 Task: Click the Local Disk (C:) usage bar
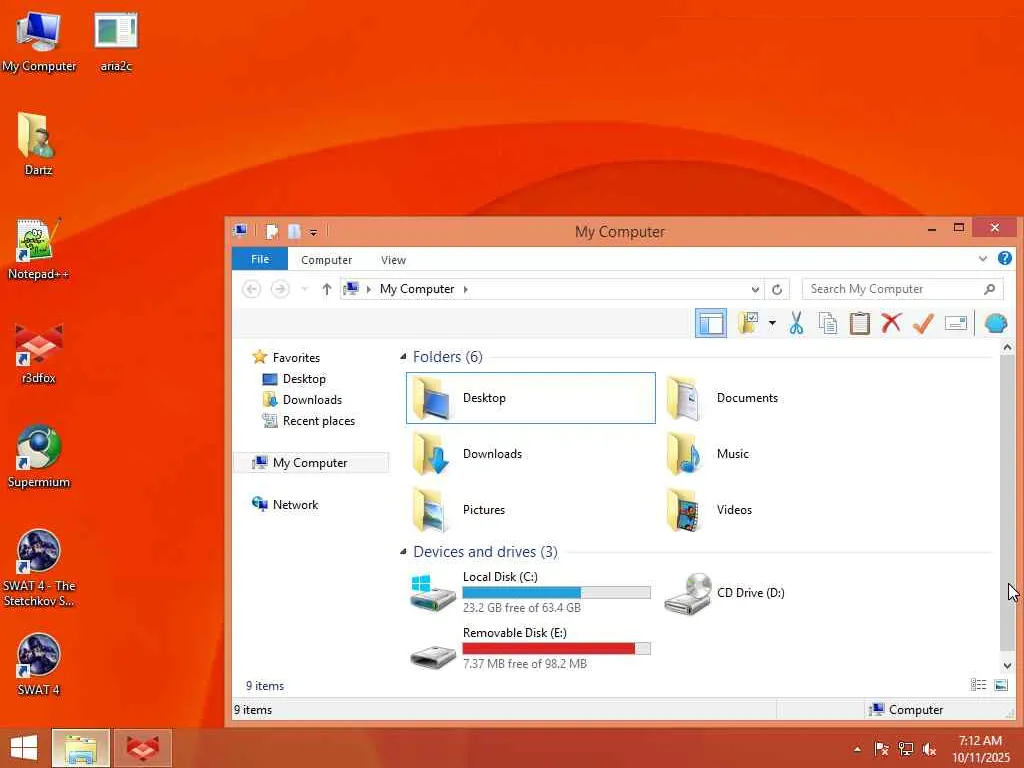click(556, 592)
